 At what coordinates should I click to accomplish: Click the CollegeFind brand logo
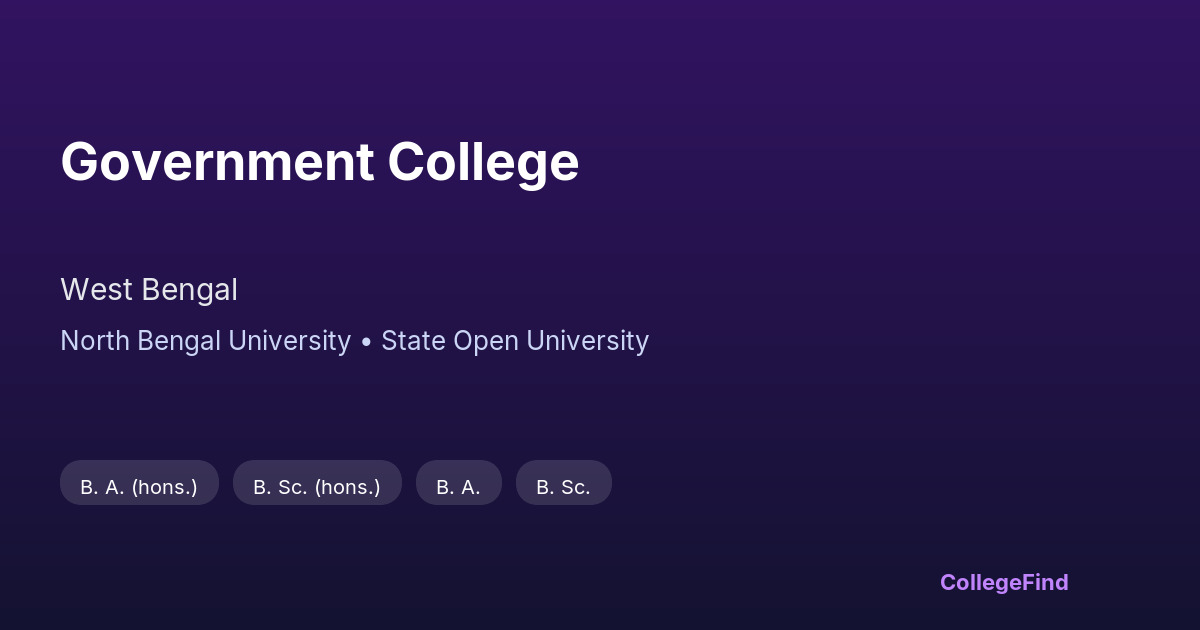[x=1003, y=582]
